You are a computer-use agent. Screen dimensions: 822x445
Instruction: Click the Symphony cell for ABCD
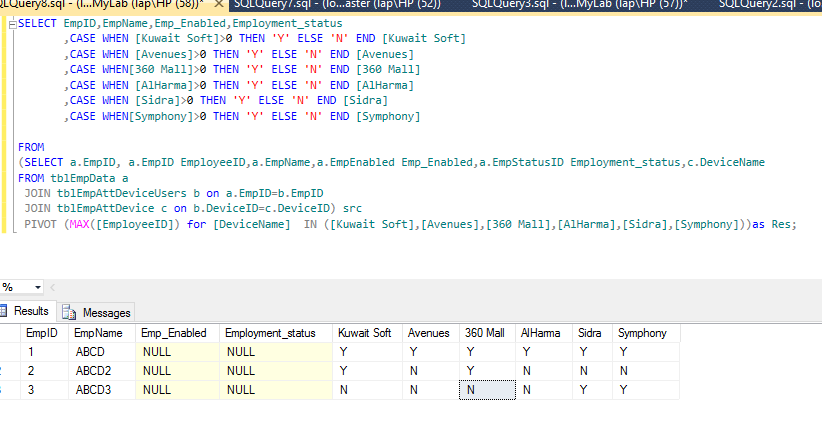click(x=646, y=352)
